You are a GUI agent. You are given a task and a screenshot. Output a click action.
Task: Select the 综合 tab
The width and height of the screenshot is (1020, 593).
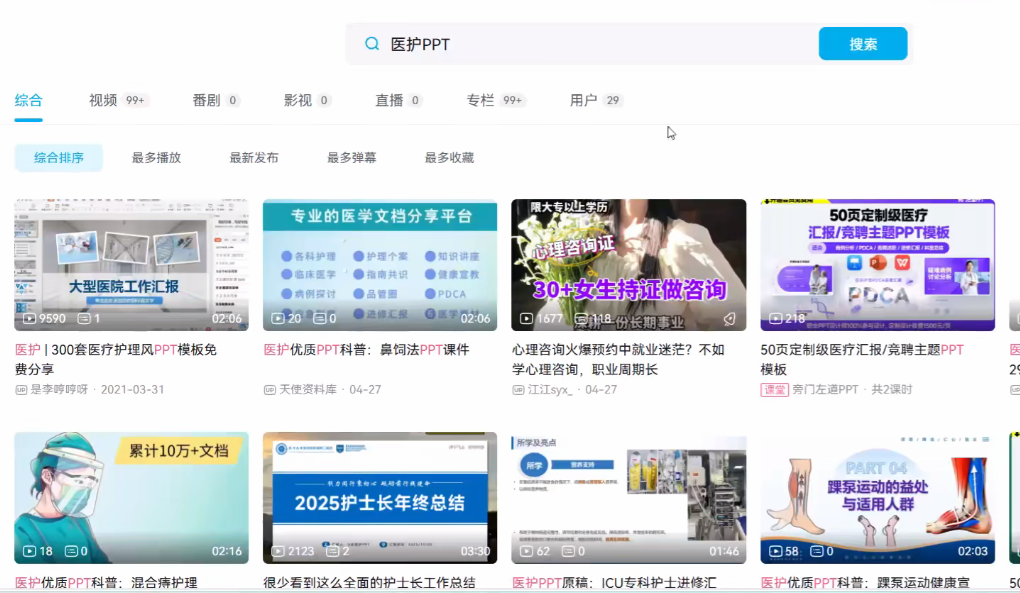[x=29, y=100]
